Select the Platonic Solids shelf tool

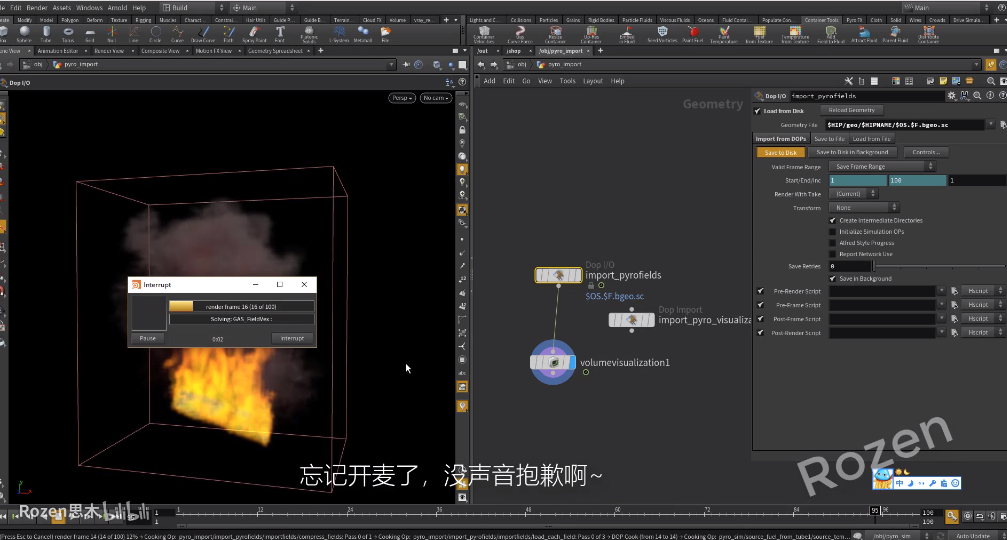pos(309,33)
